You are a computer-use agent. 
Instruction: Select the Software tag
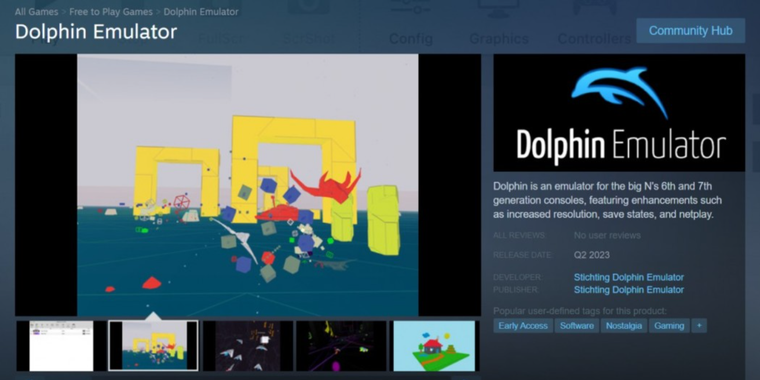tap(577, 326)
